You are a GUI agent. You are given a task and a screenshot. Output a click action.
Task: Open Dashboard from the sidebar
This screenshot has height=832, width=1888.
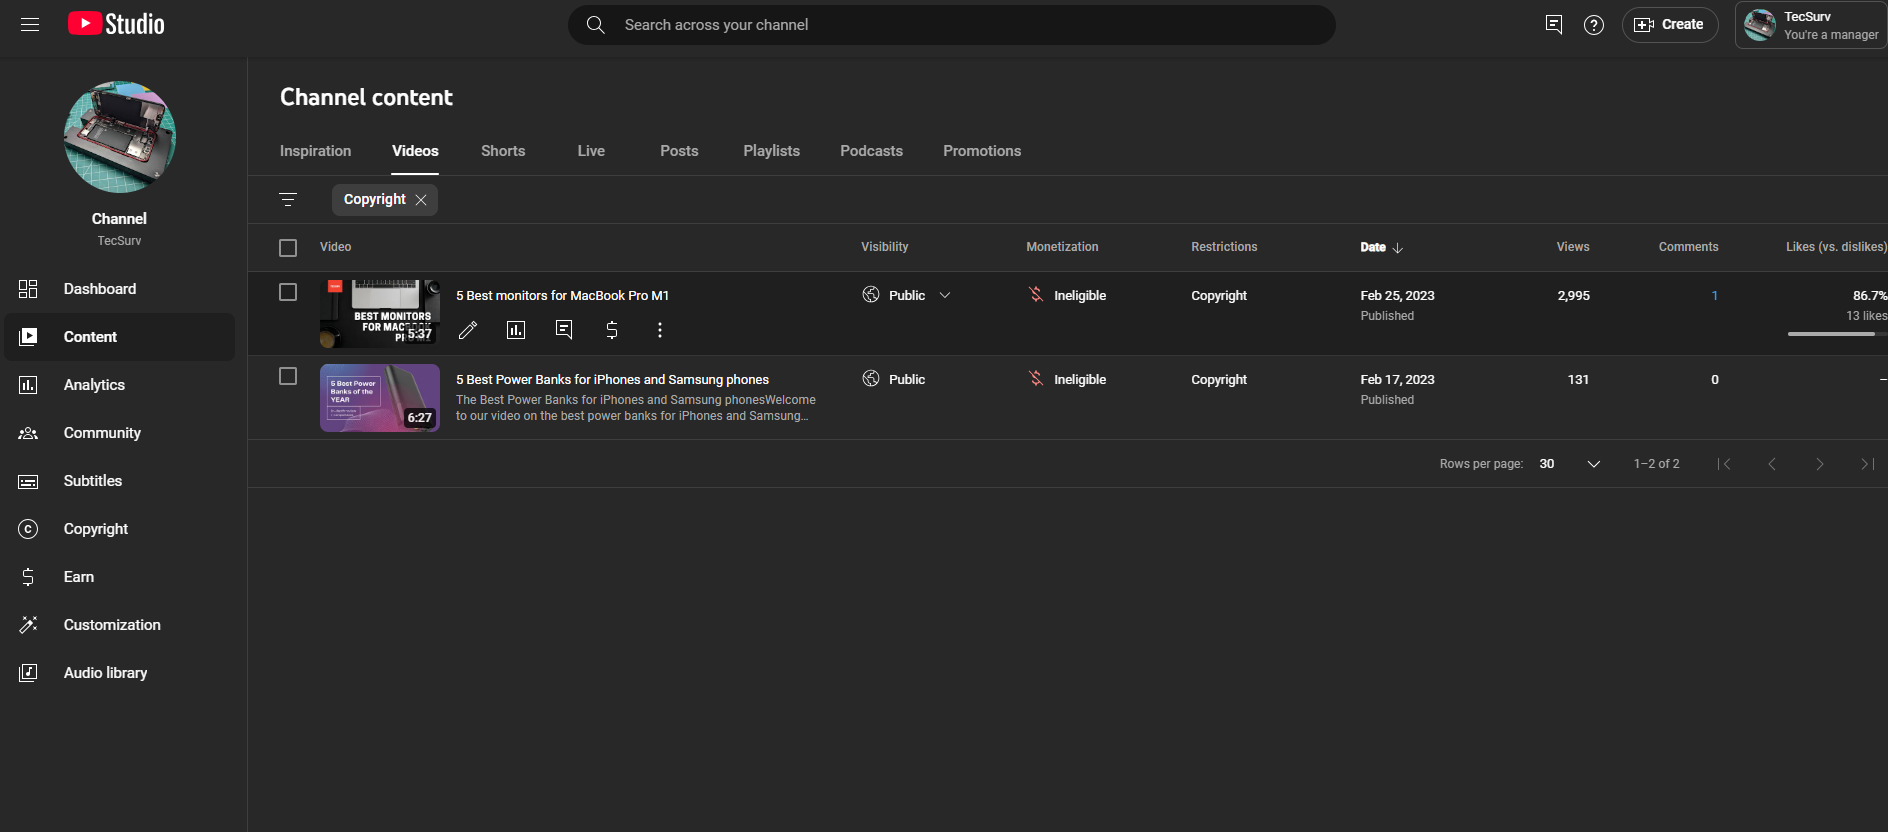(120, 289)
